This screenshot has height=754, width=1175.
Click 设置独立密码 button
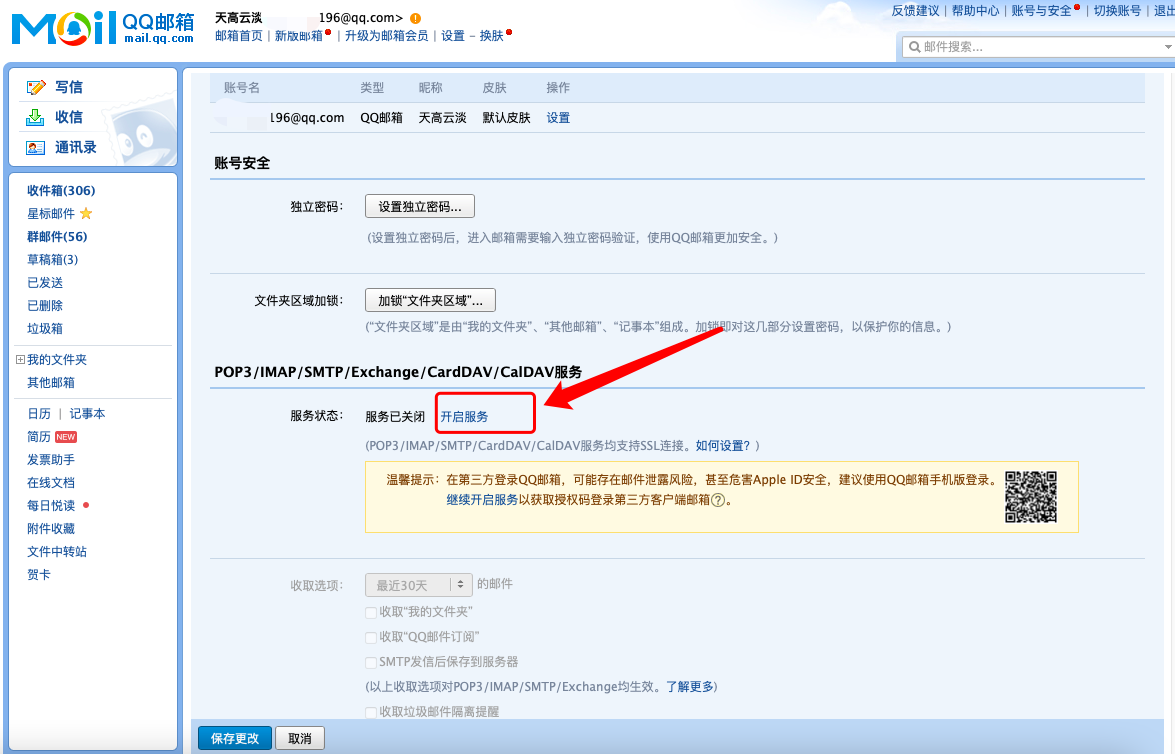point(420,207)
